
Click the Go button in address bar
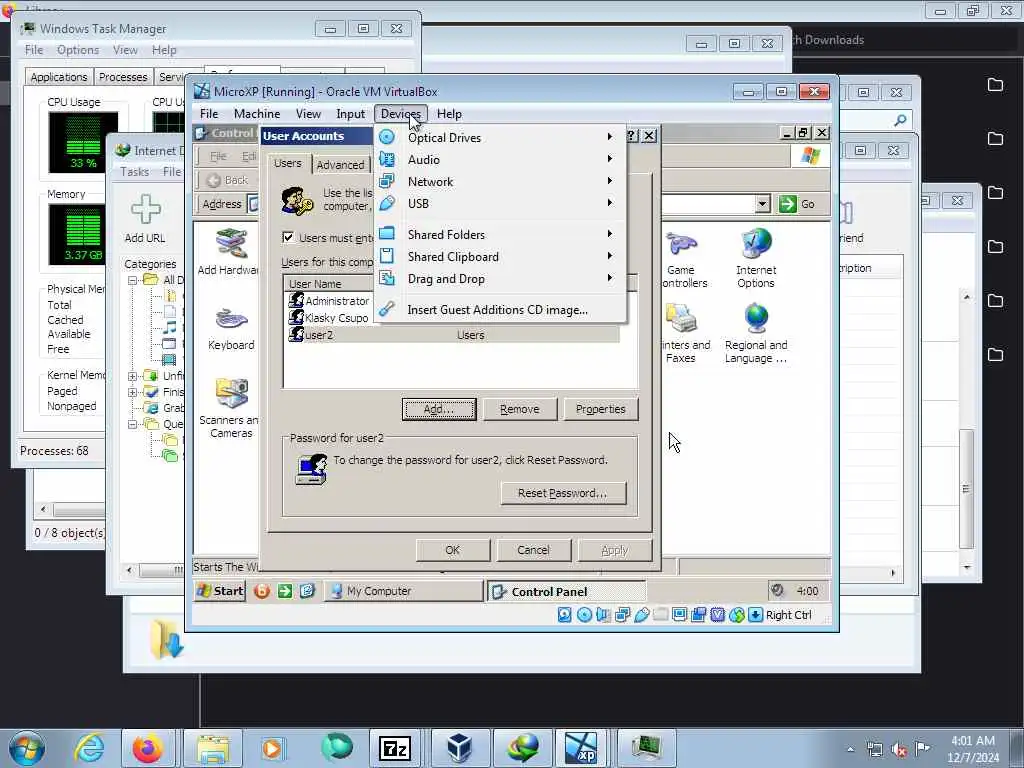click(x=797, y=204)
